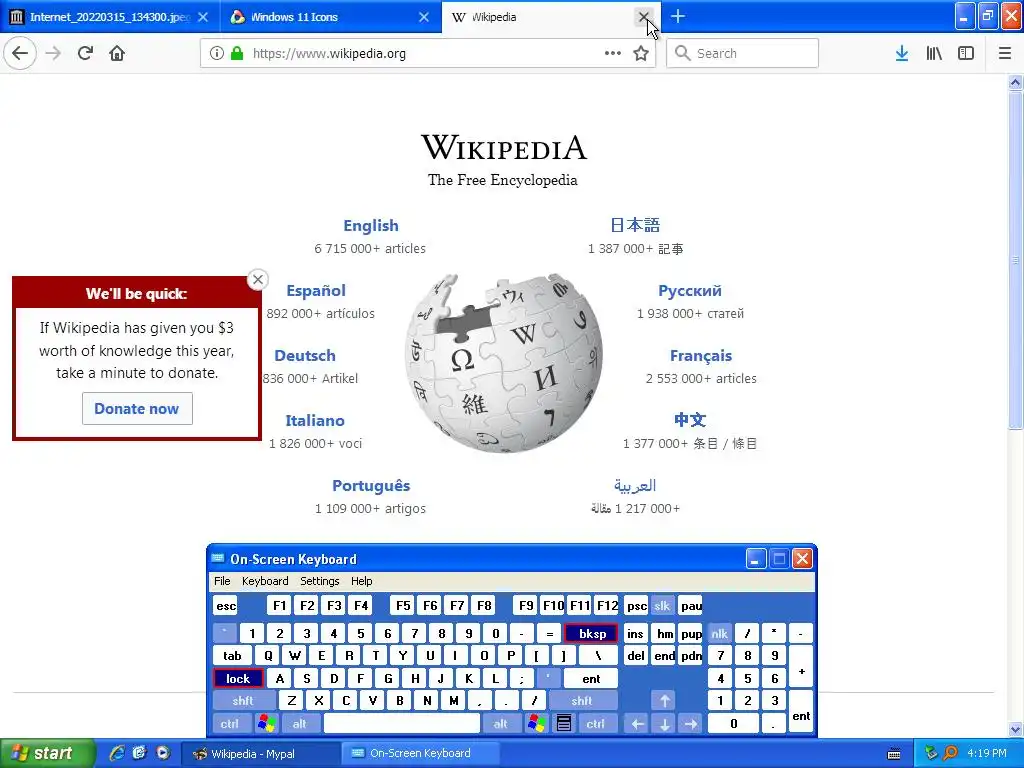This screenshot has height=768, width=1024.
Task: Click the context menu key on On-Screen Keyboard
Action: tap(564, 724)
